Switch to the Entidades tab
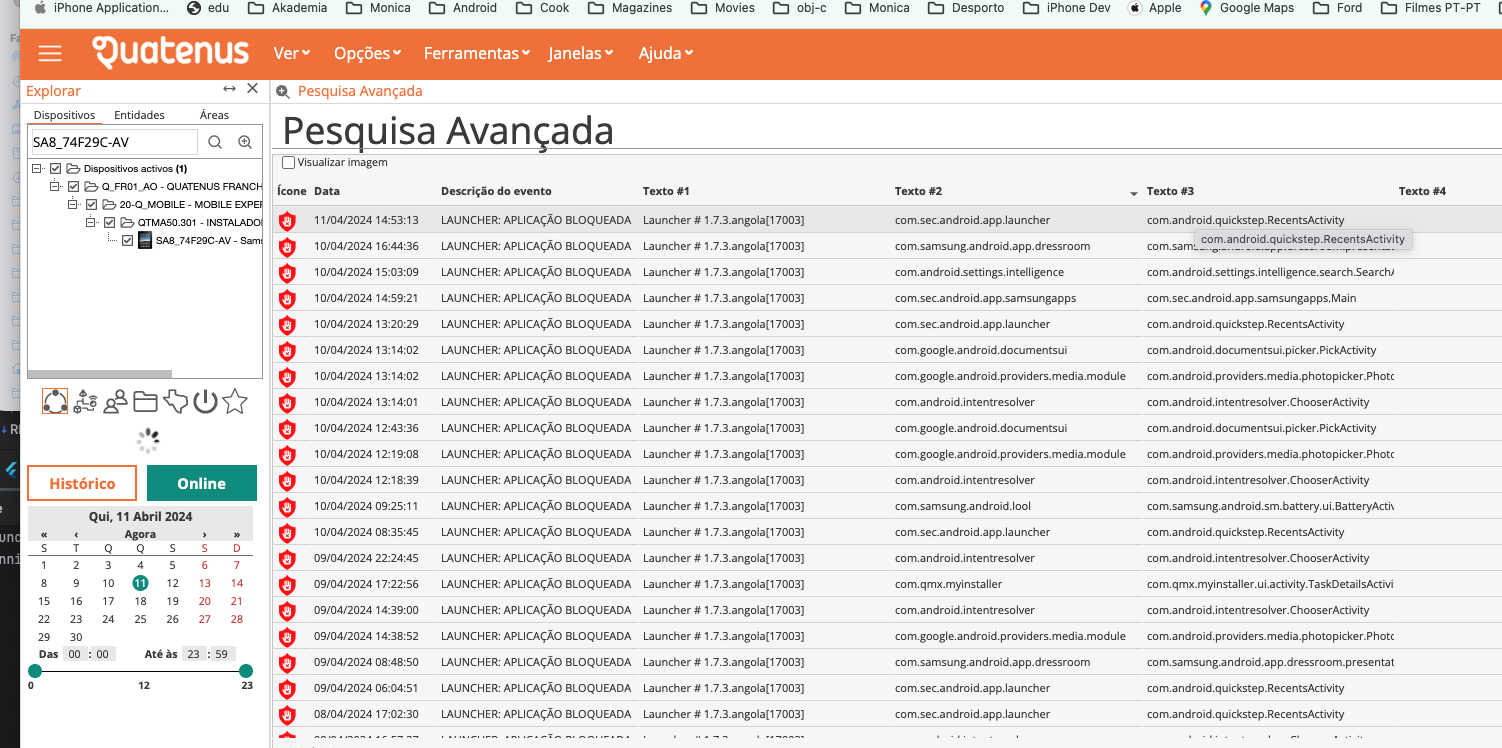The width and height of the screenshot is (1502, 748). tap(139, 115)
